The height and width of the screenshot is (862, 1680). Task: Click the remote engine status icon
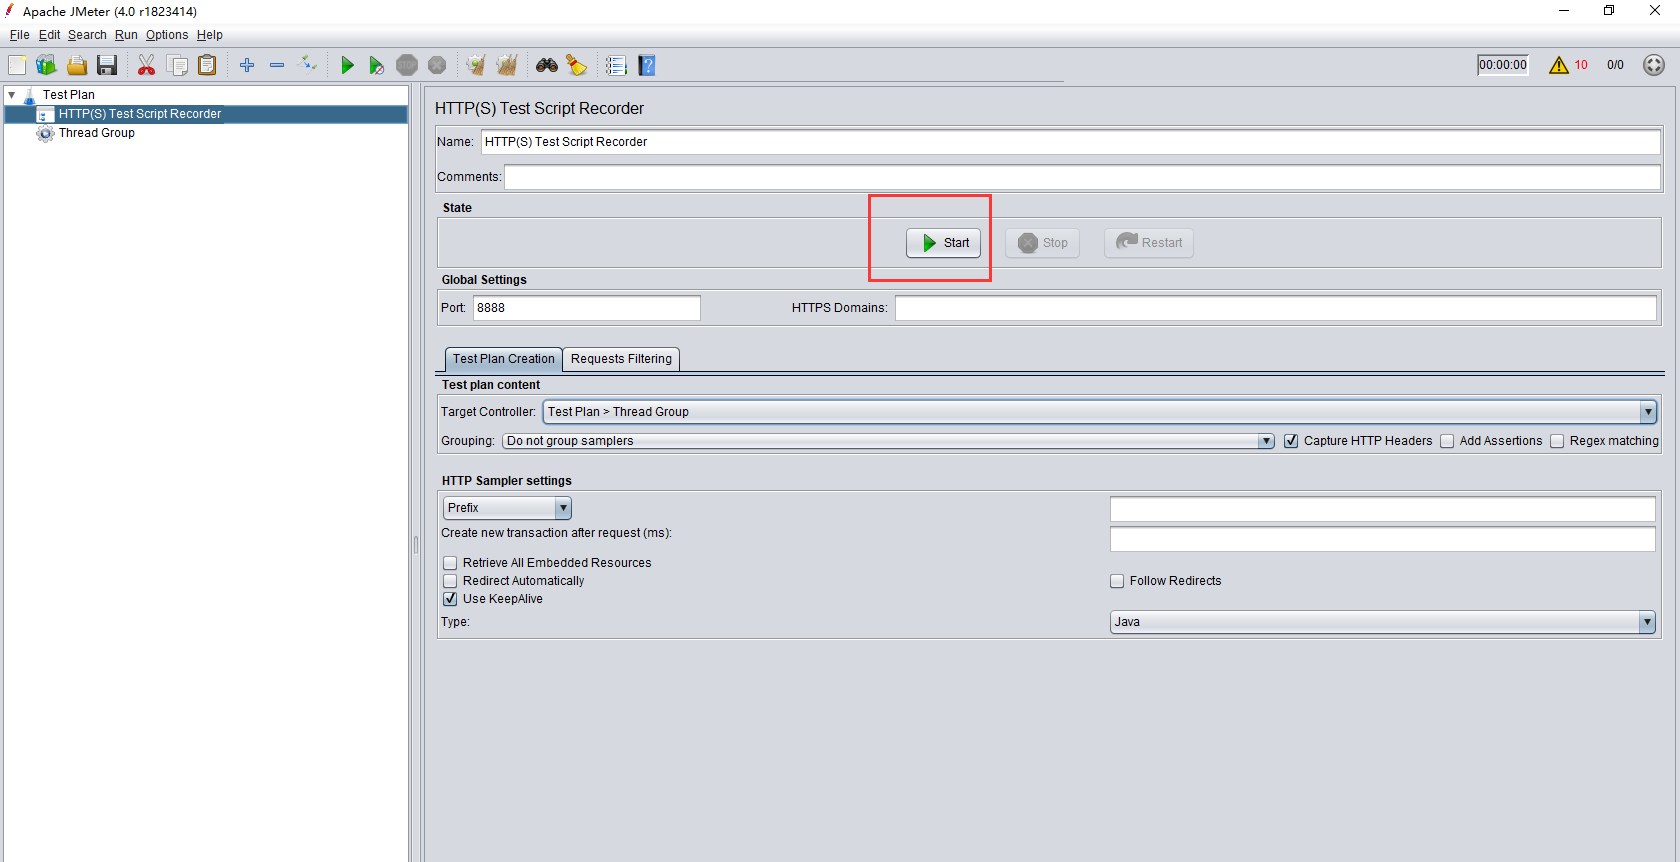click(x=1654, y=65)
